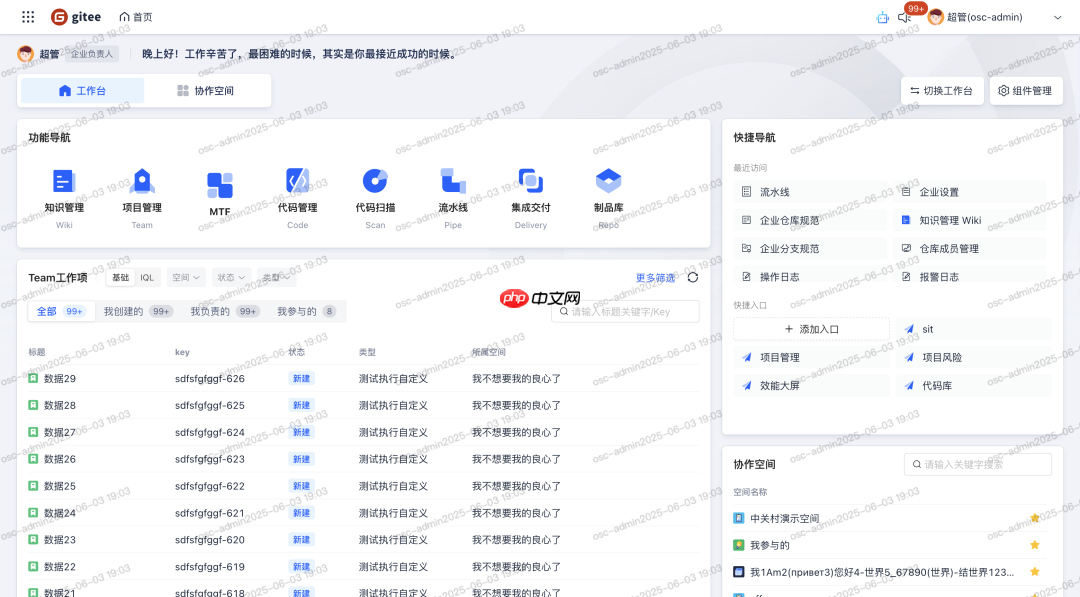The width and height of the screenshot is (1080, 597).
Task: Open 首页 in the top menu bar
Action: coord(137,17)
